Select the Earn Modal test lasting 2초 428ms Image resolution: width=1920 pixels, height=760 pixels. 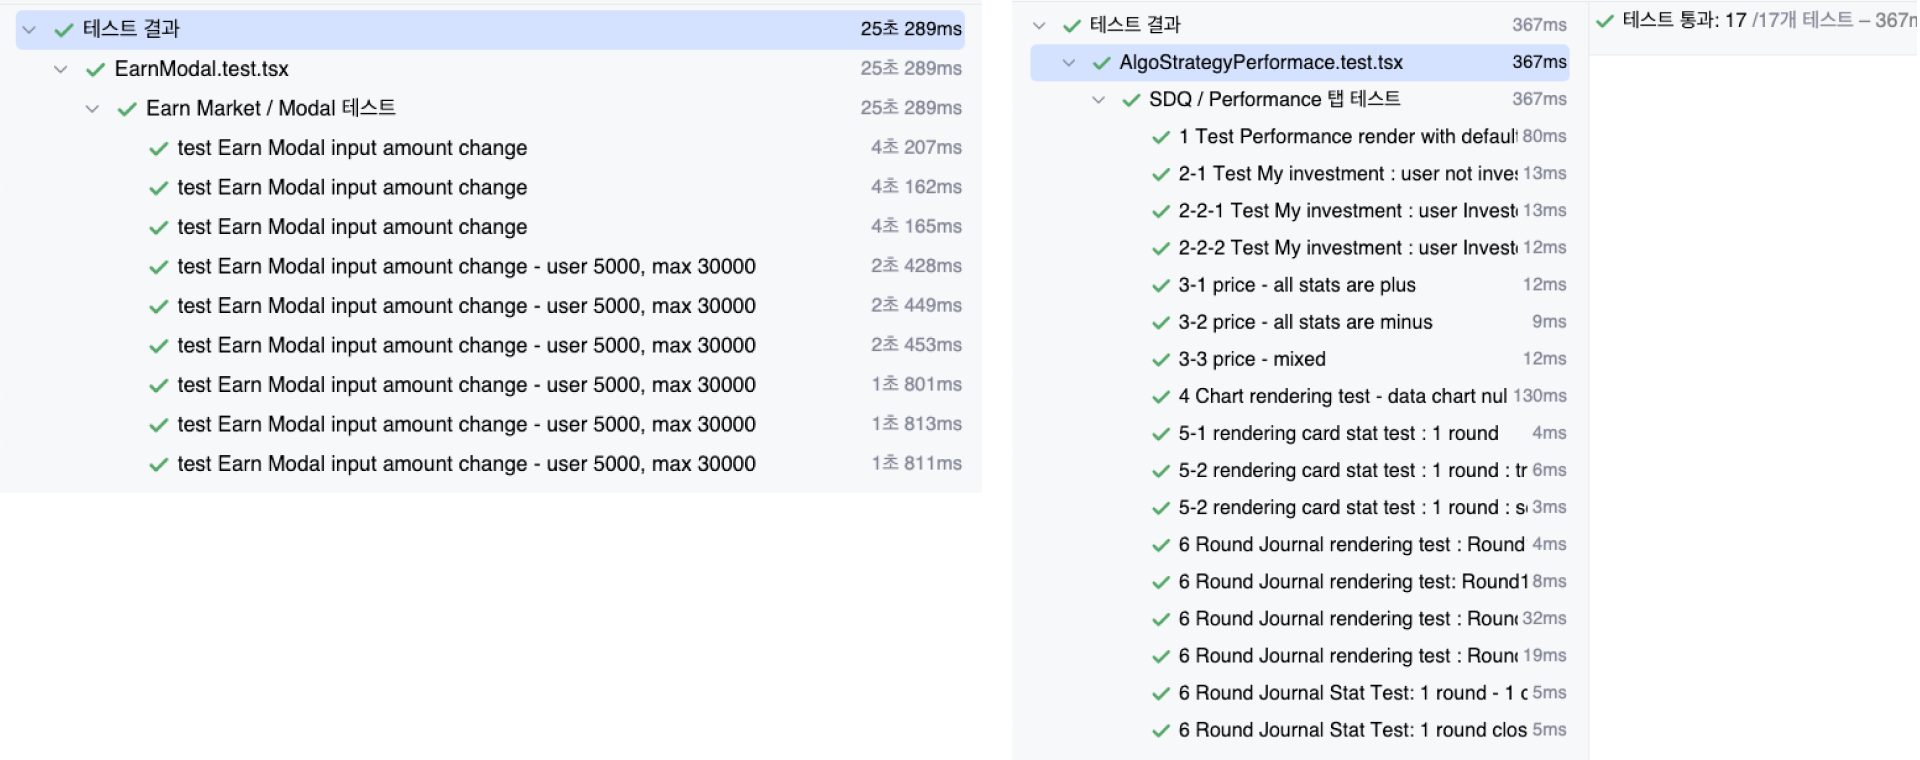click(x=466, y=267)
